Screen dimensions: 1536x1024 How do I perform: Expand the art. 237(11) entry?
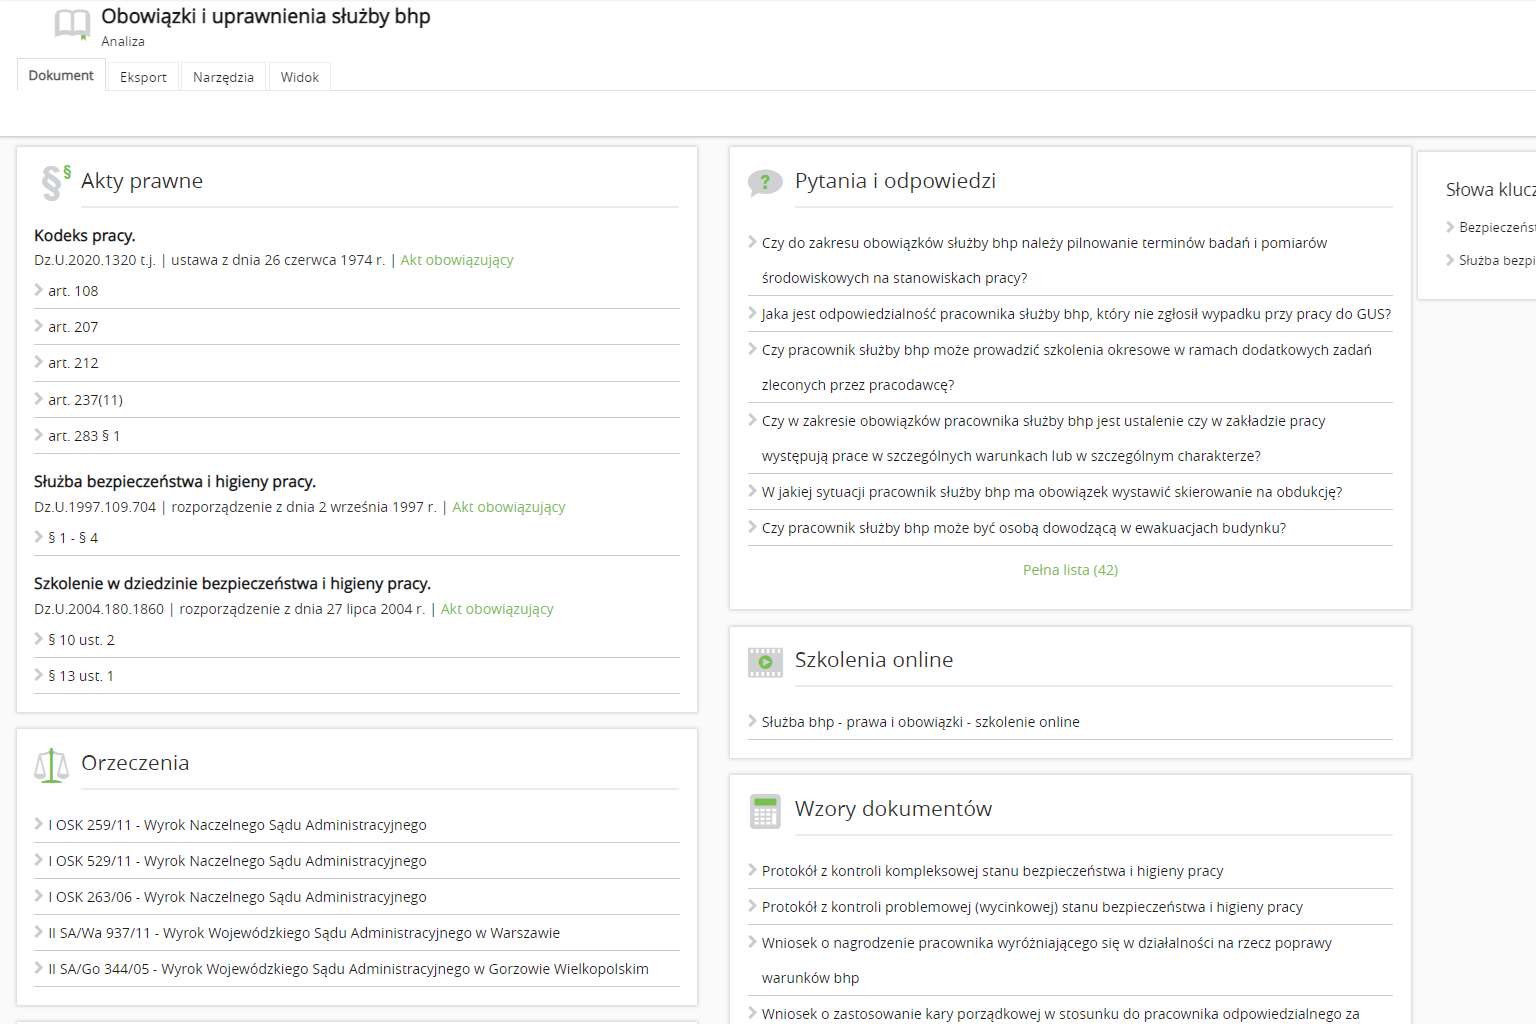click(x=85, y=400)
